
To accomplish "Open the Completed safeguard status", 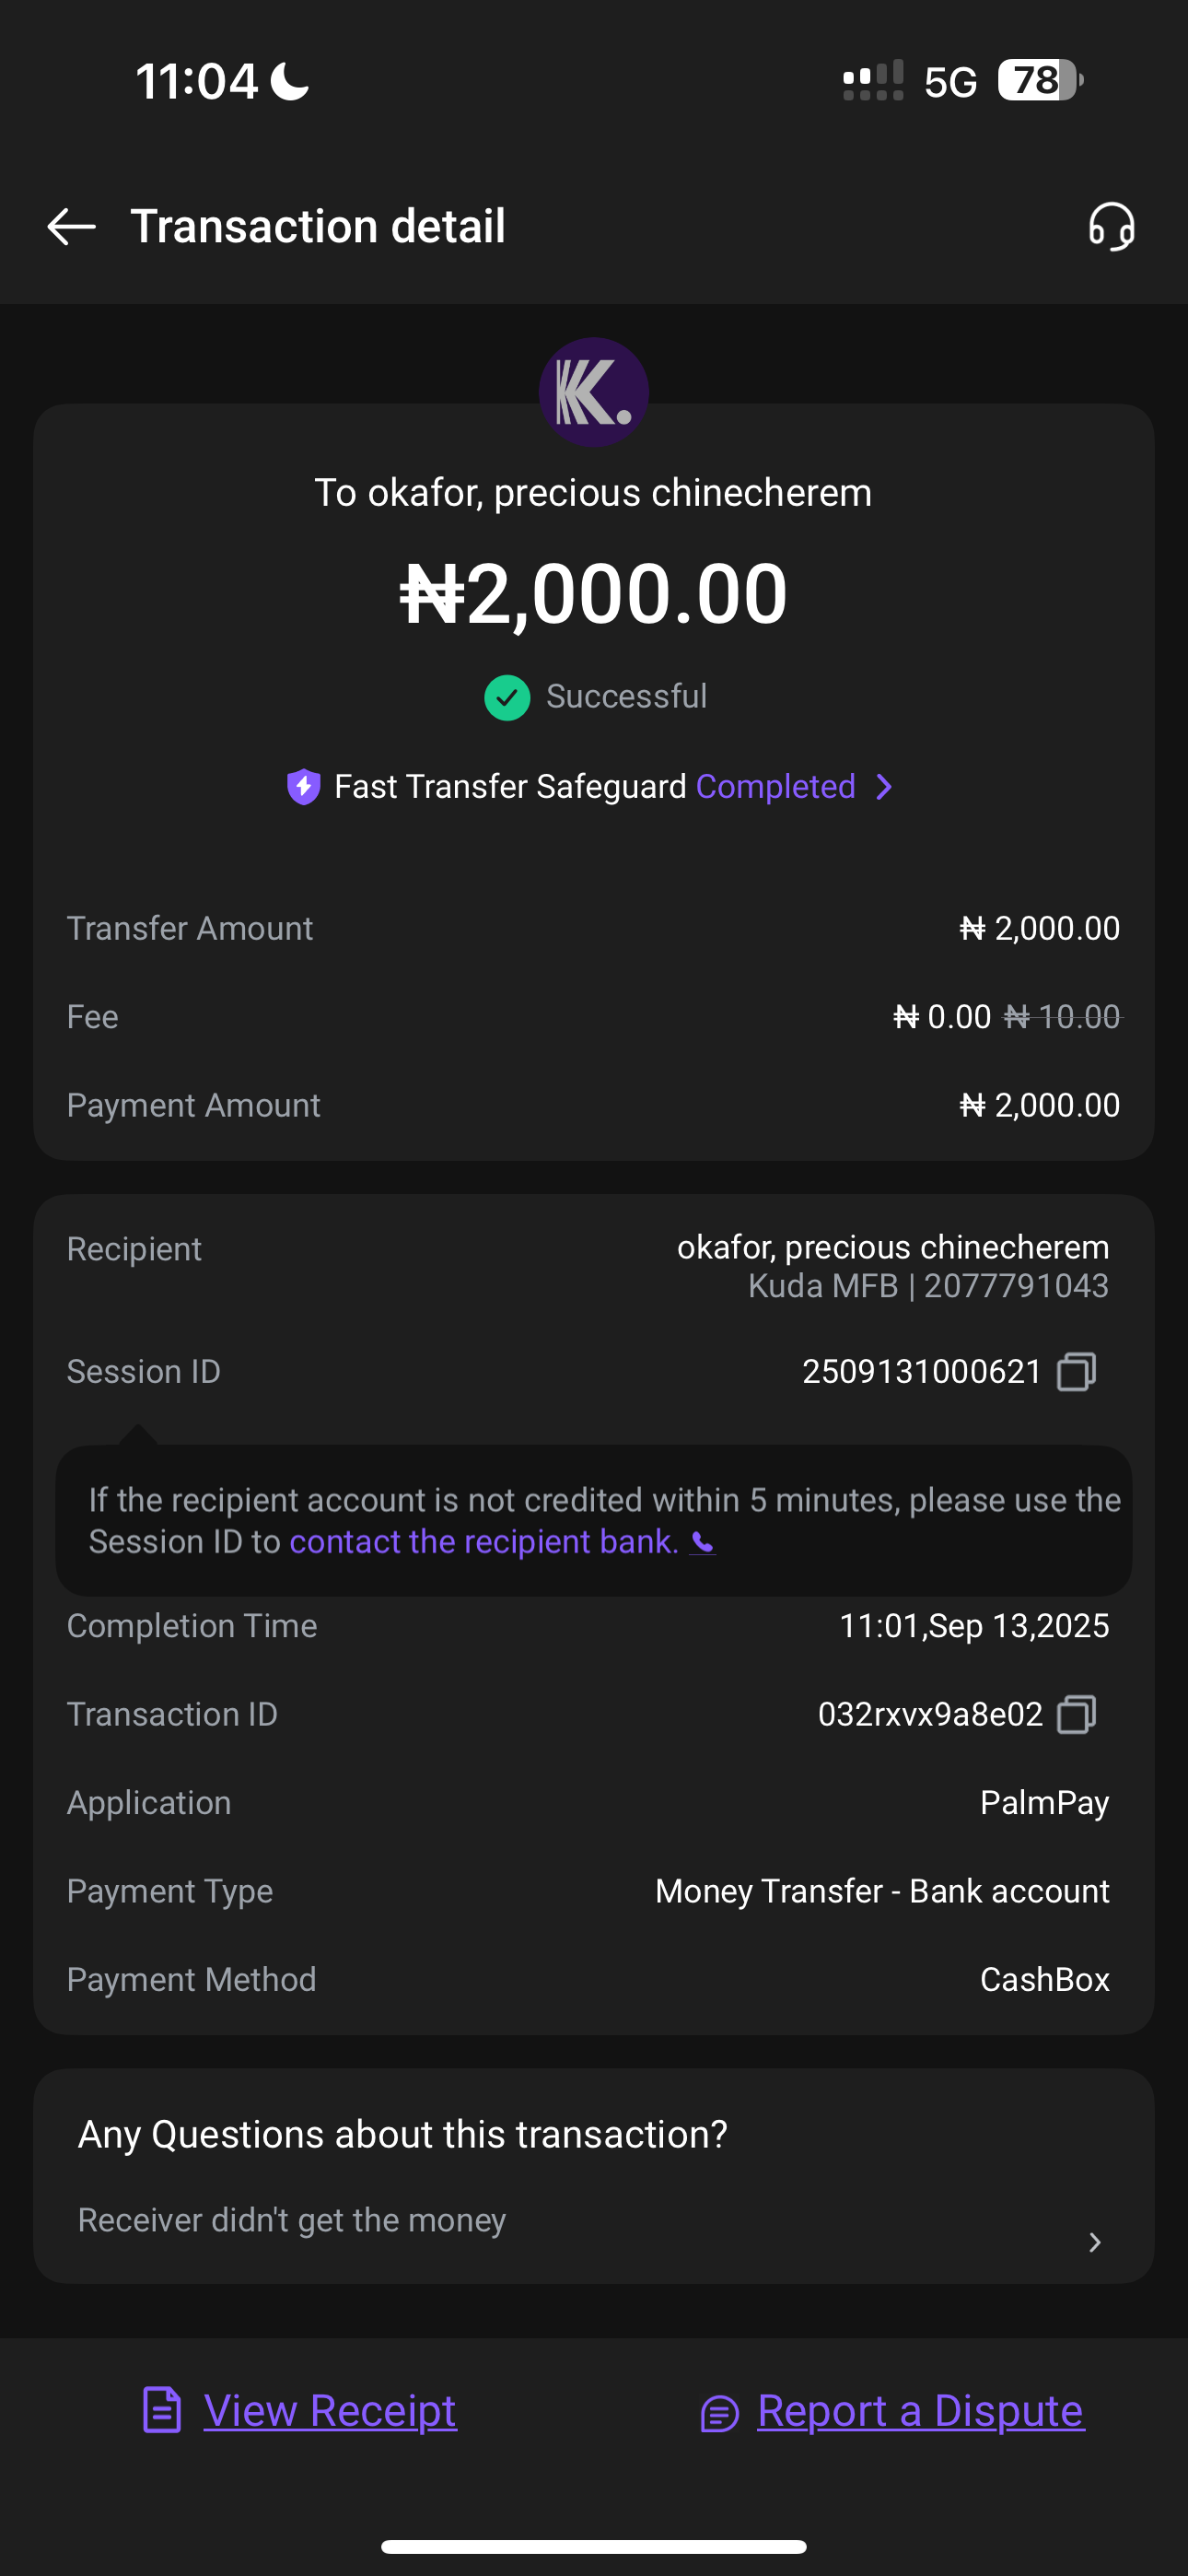I will click(775, 787).
